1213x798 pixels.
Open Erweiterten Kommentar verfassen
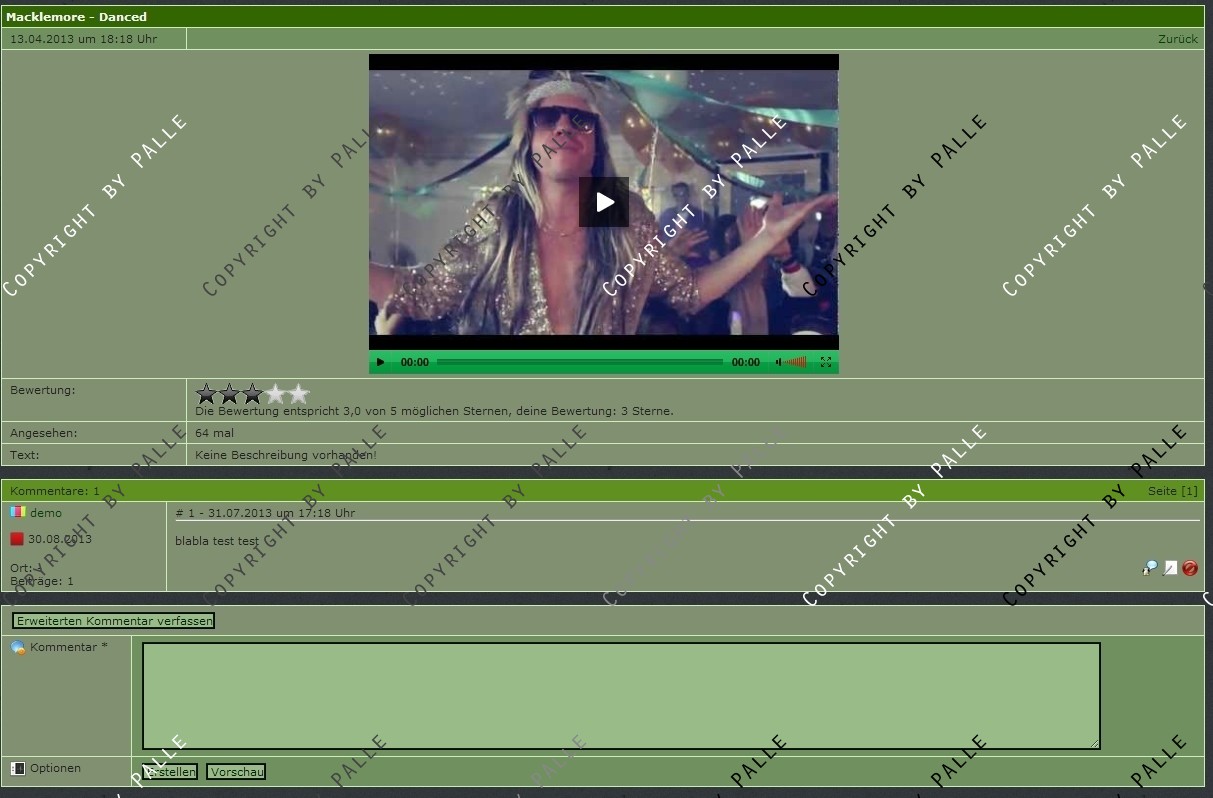point(114,621)
